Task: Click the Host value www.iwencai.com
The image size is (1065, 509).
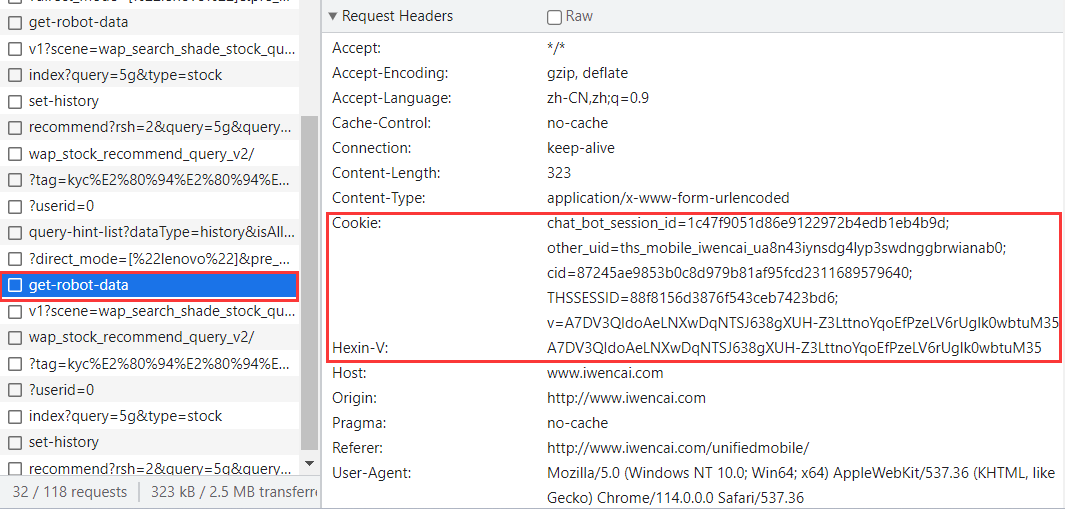Action: coord(605,373)
